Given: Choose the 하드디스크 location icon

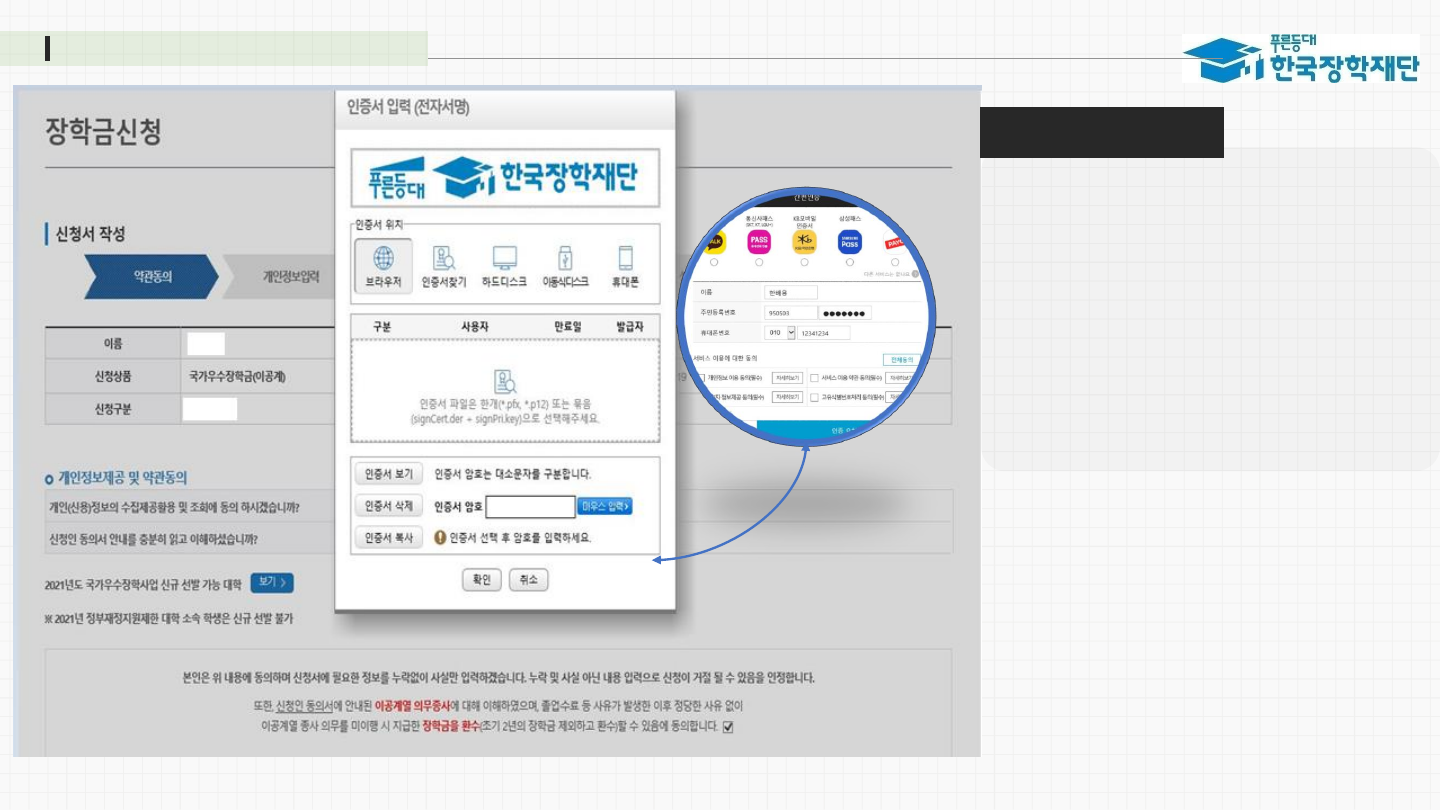Looking at the screenshot, I should (504, 265).
